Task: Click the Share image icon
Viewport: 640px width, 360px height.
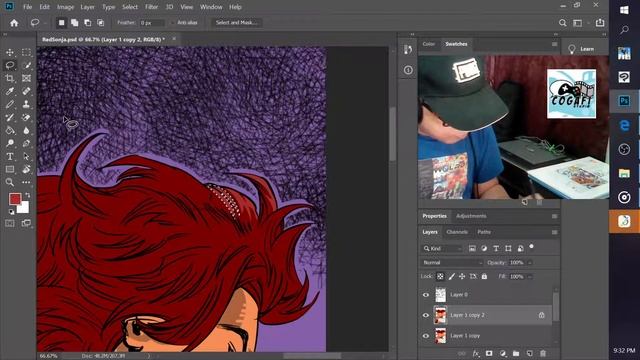Action: point(600,23)
